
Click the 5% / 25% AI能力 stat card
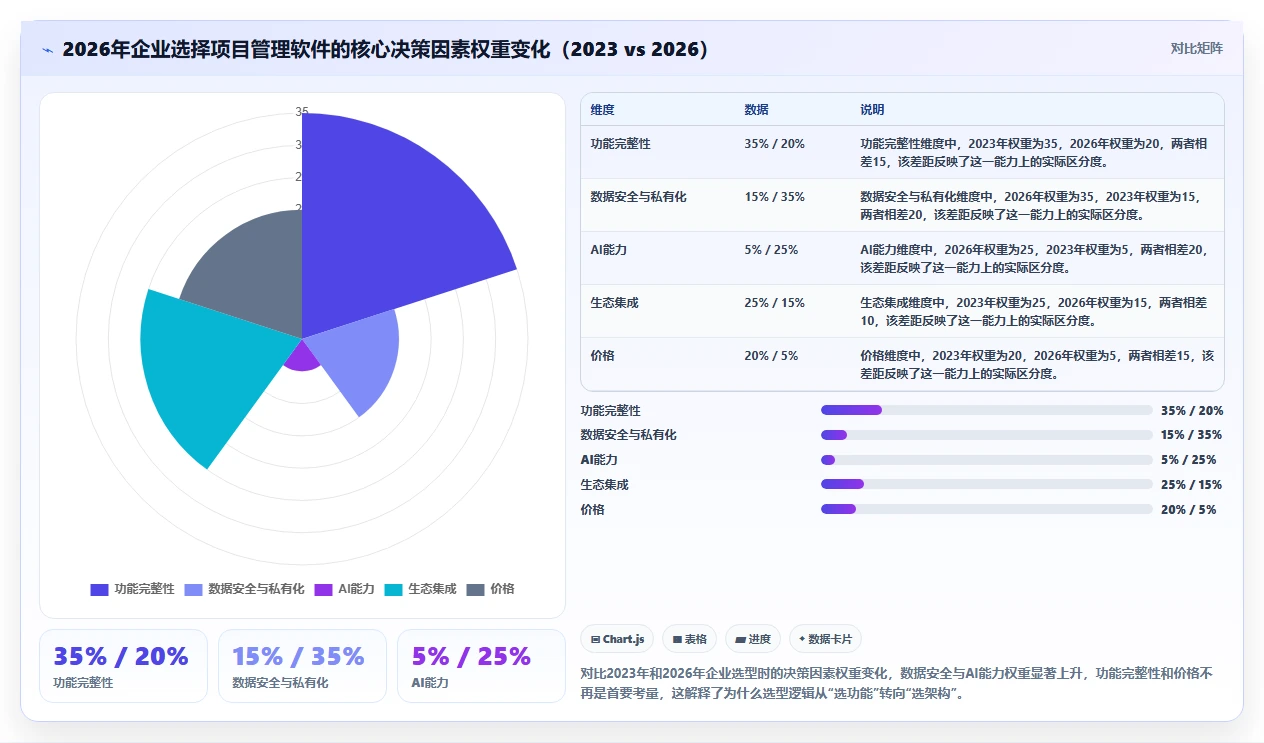pos(481,666)
